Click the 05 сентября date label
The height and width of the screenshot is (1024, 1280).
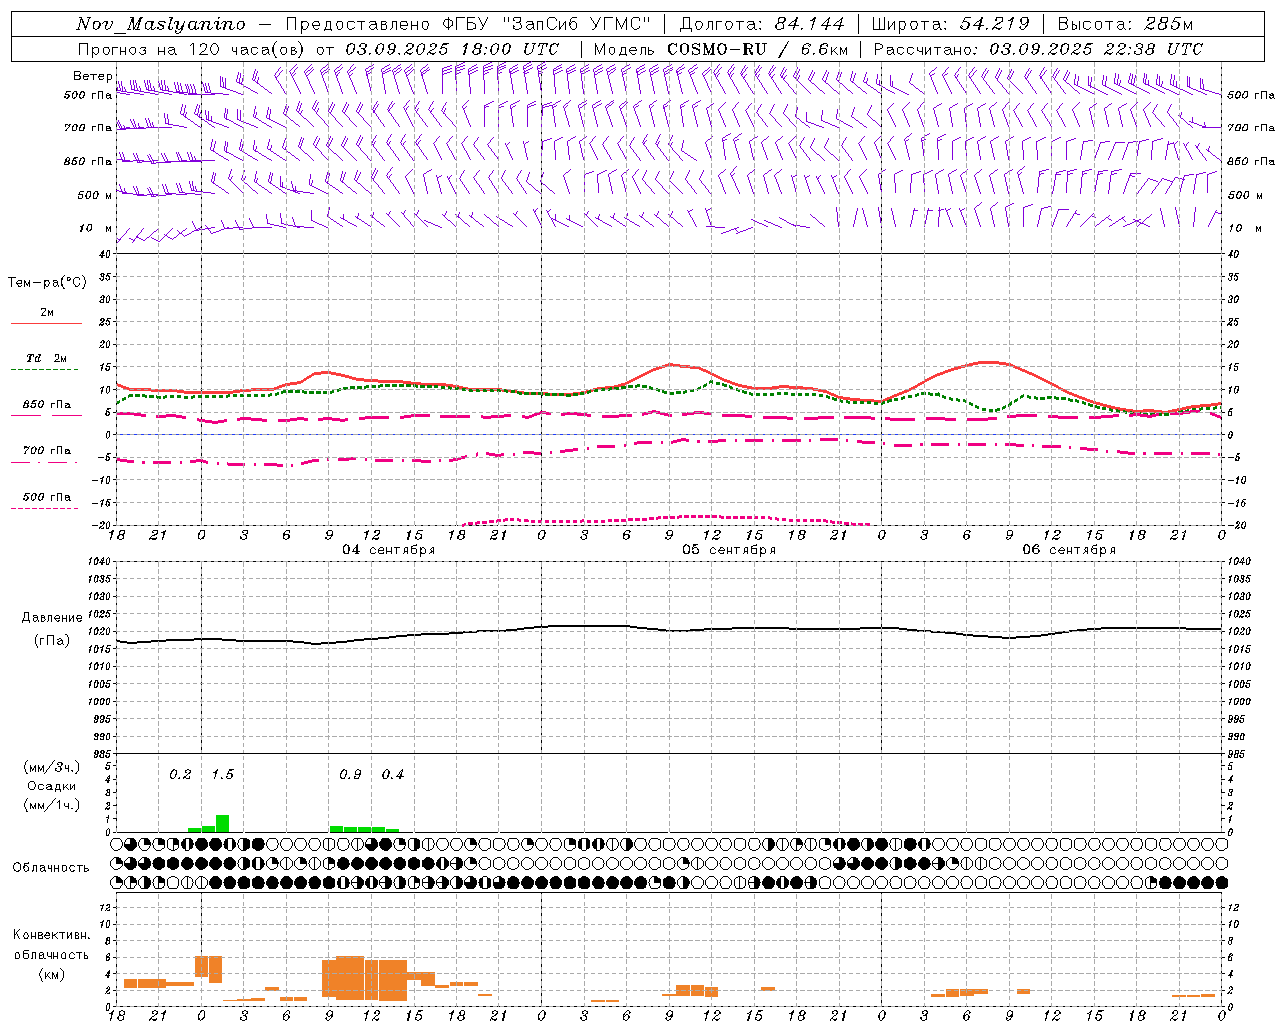coord(729,549)
